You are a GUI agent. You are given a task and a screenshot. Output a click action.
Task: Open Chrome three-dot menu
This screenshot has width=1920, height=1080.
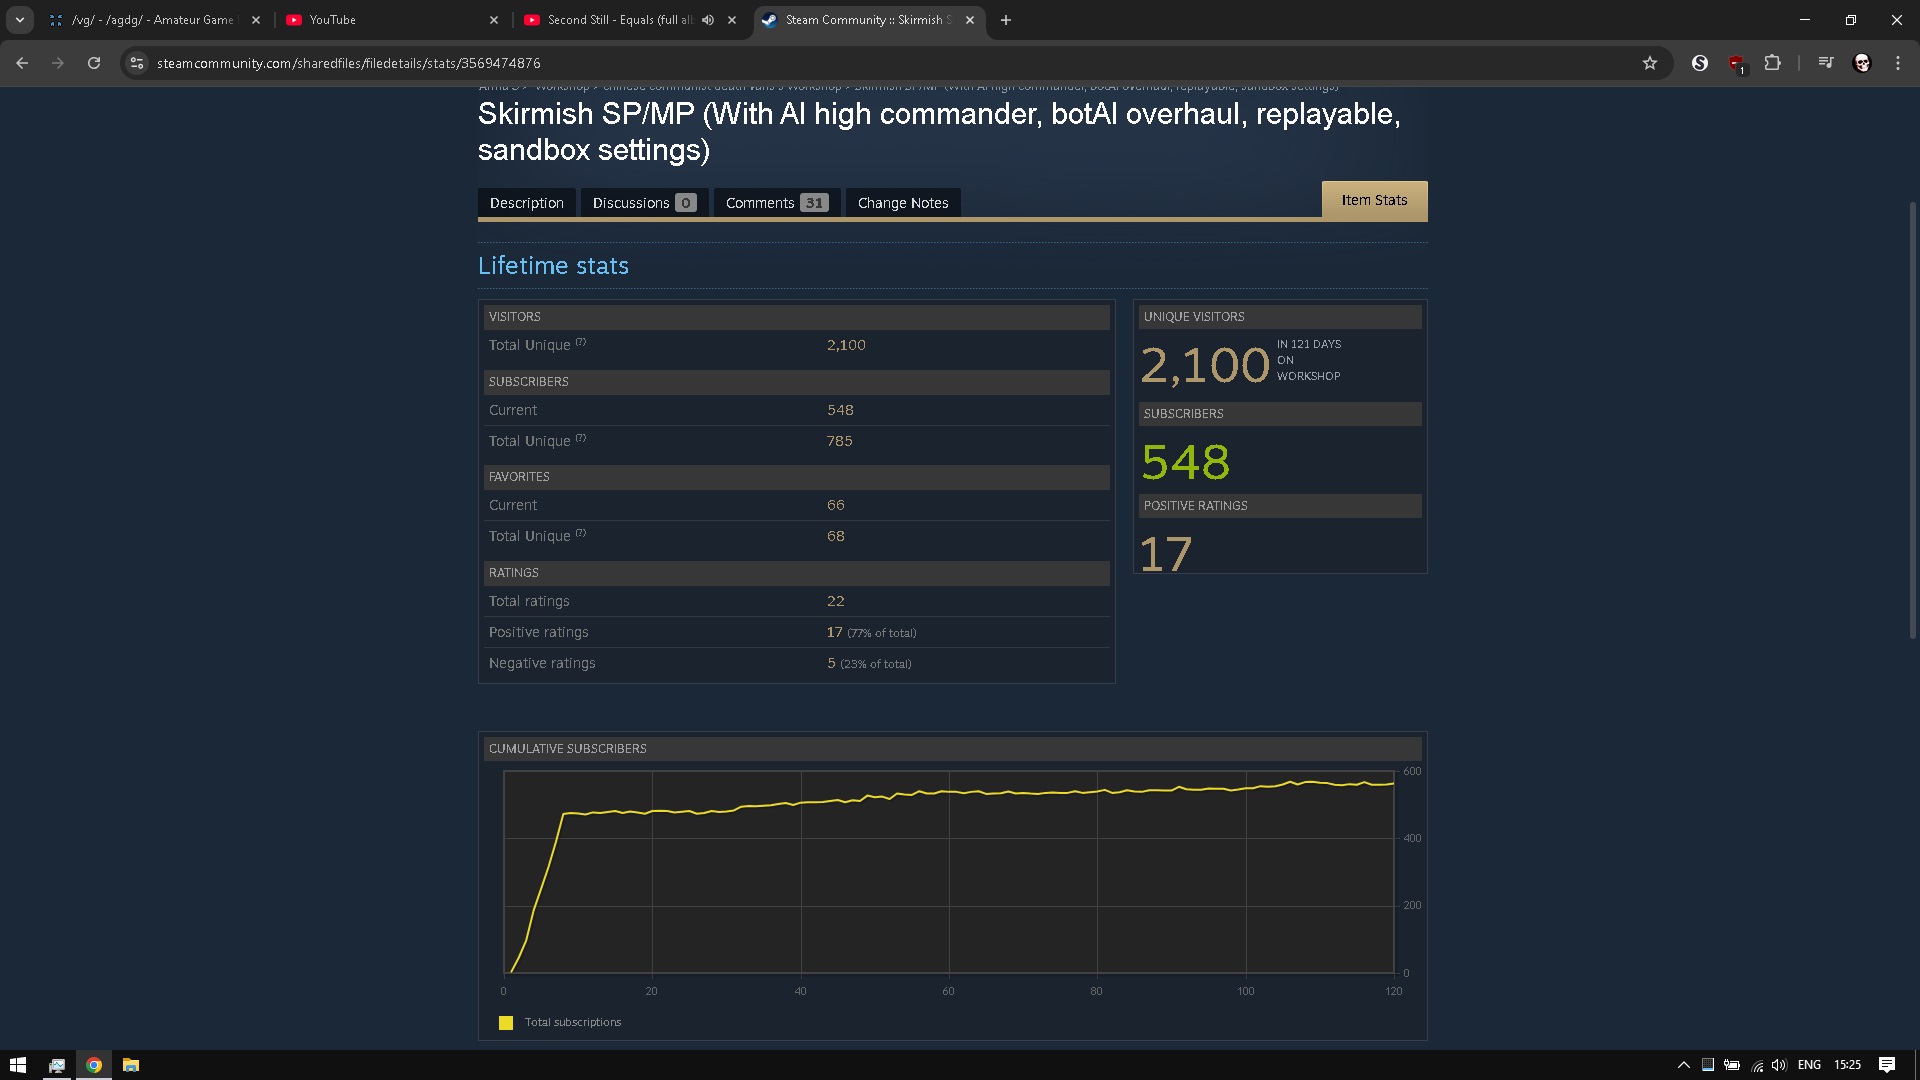[1898, 63]
